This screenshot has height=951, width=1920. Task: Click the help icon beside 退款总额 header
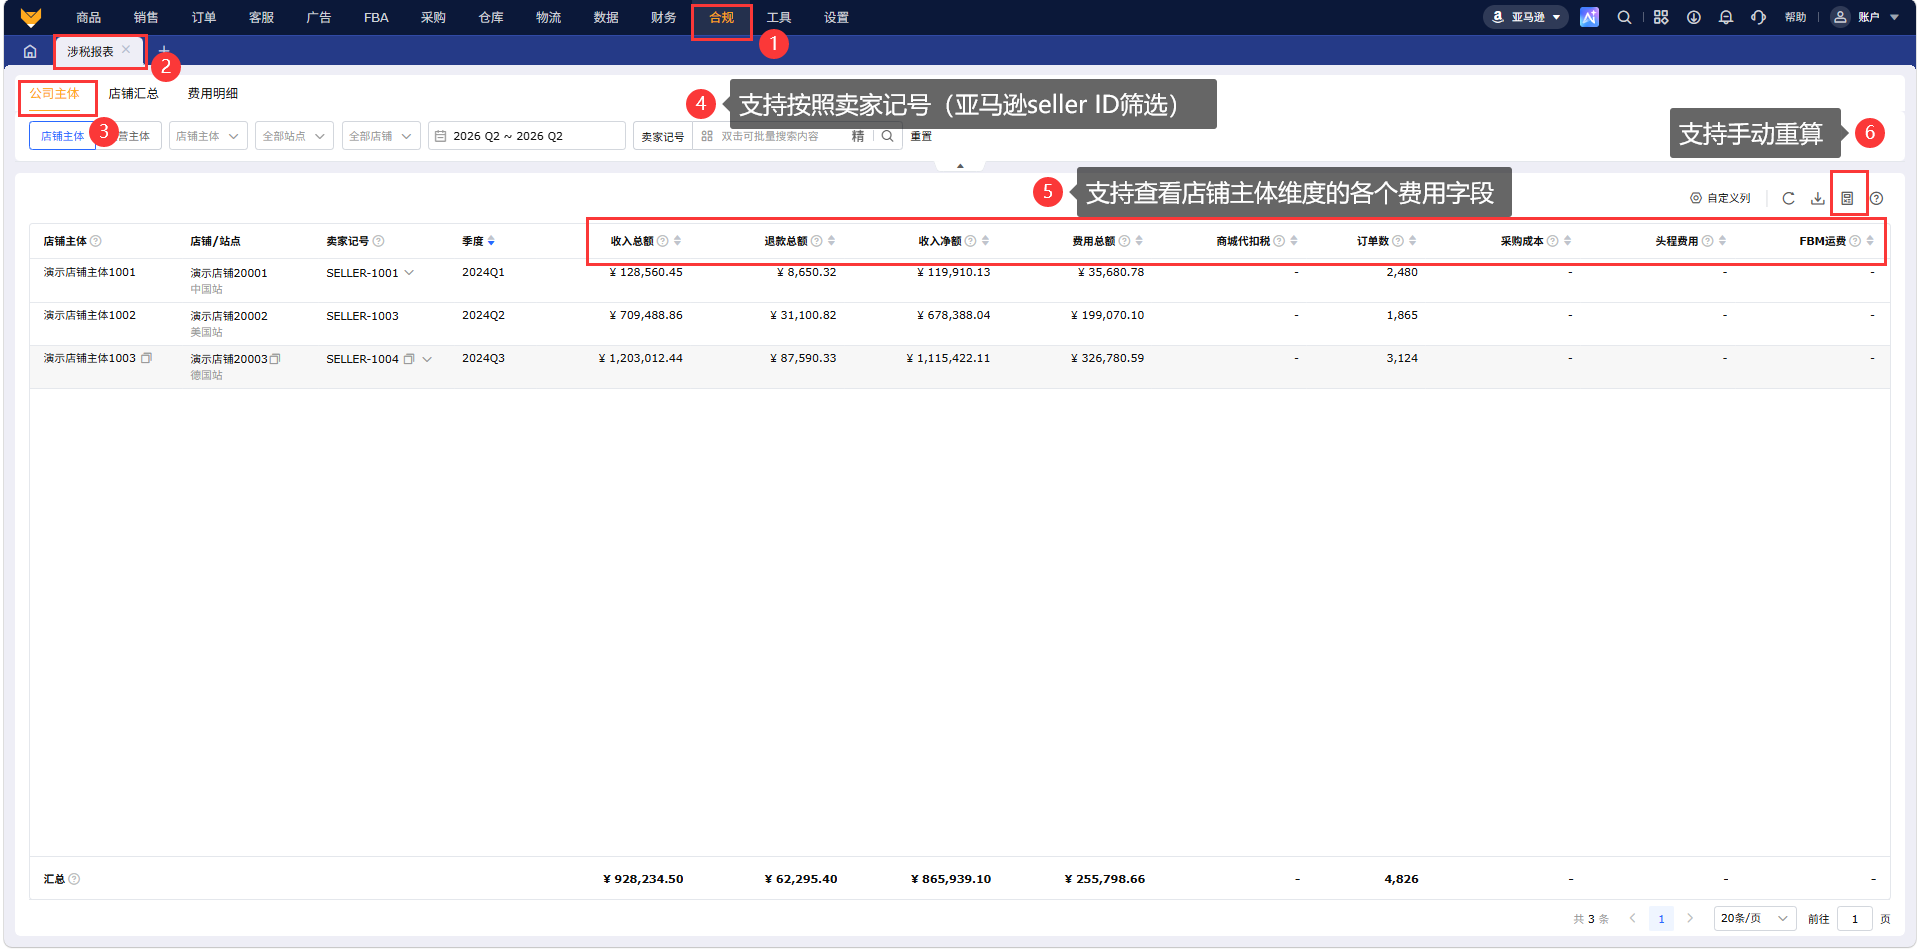pyautogui.click(x=817, y=241)
